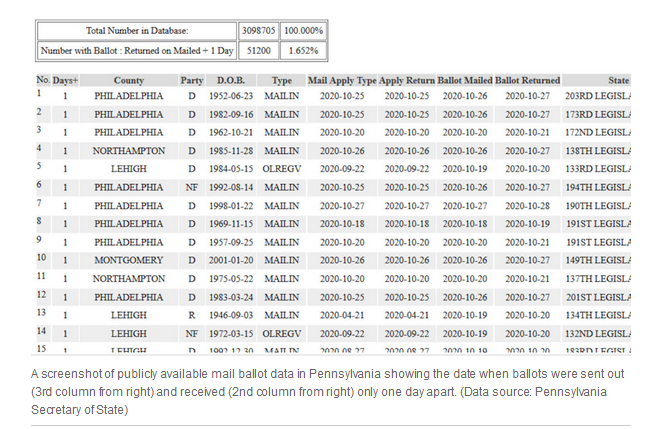Click Ballot Returned 2020-10-28 cell
This screenshot has height=429, width=661.
[527, 206]
